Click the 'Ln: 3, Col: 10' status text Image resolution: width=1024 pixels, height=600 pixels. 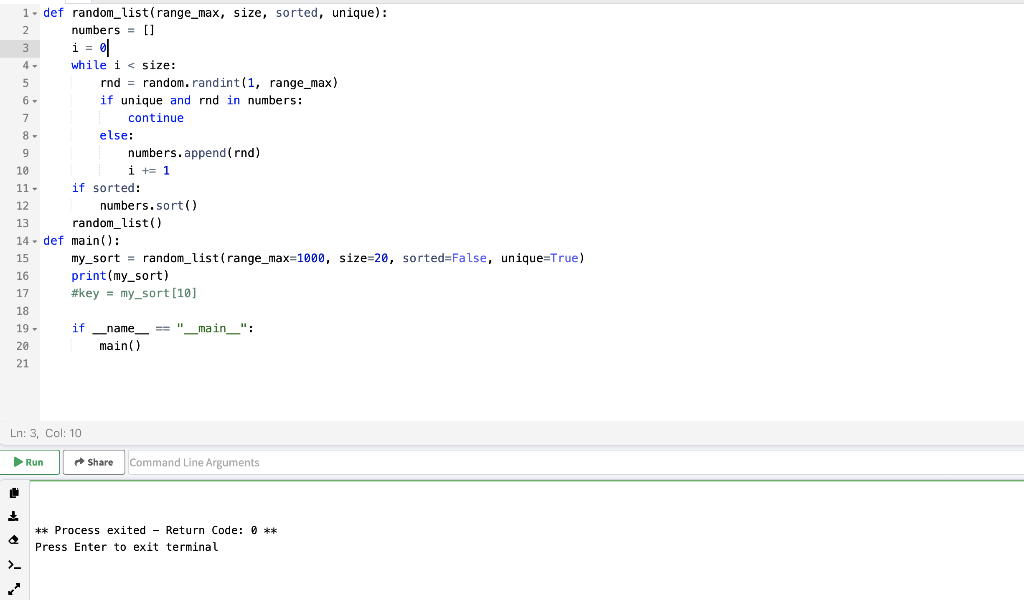coord(46,433)
